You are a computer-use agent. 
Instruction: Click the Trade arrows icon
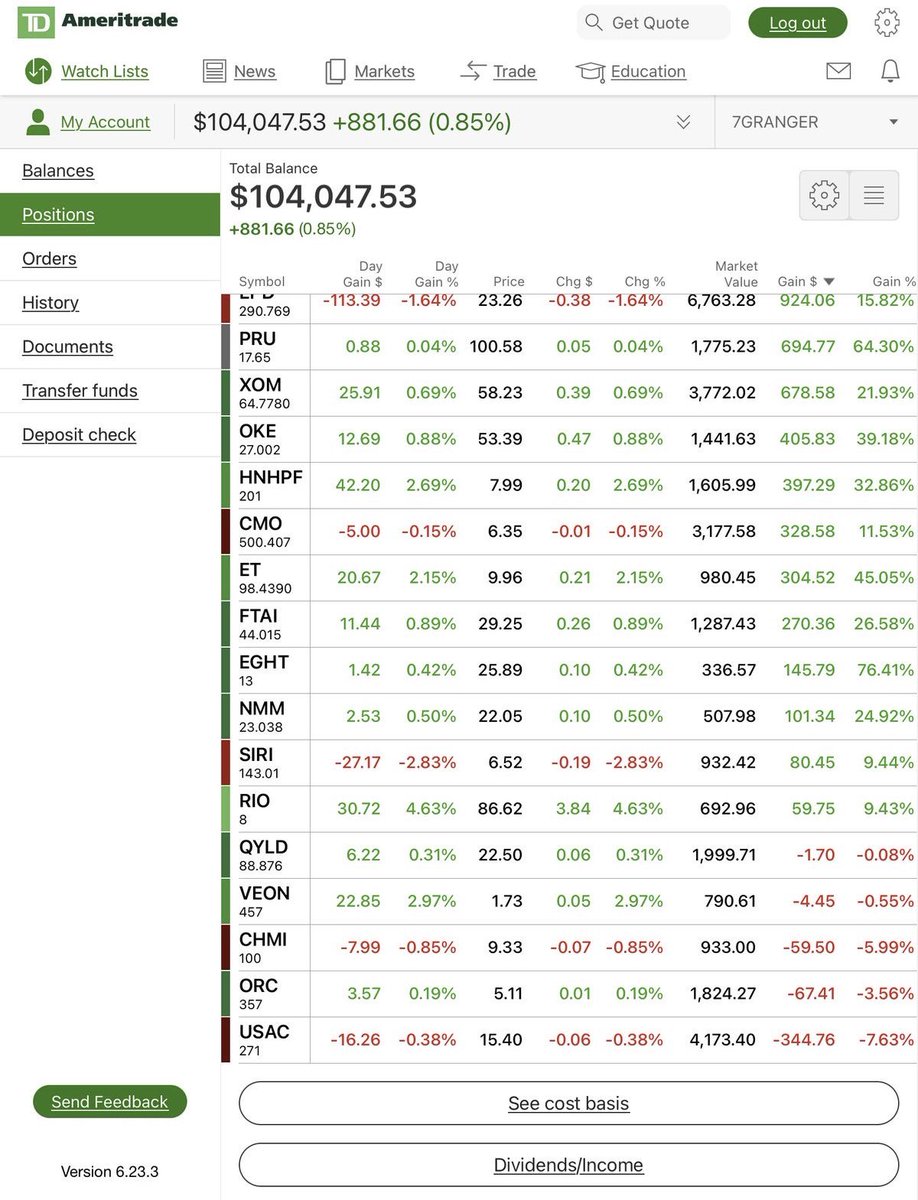(473, 71)
